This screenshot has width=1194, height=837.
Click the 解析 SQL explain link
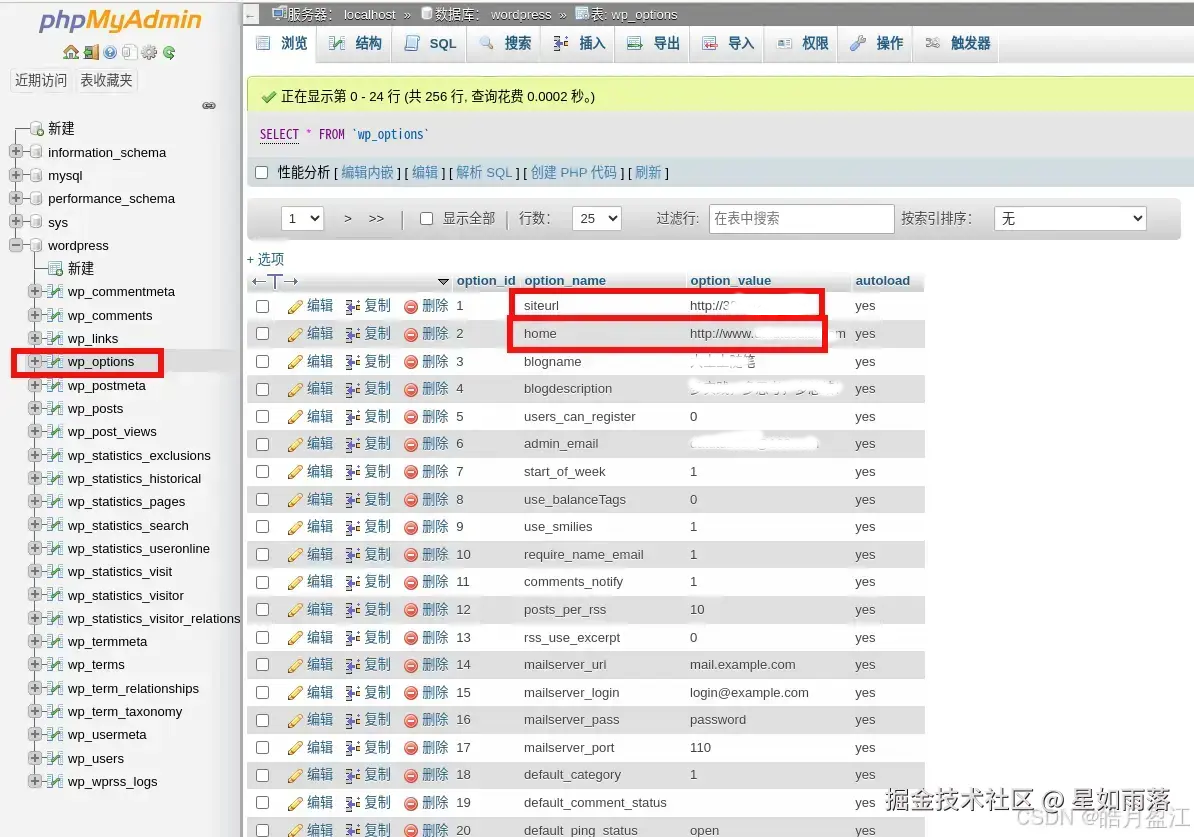tap(484, 173)
